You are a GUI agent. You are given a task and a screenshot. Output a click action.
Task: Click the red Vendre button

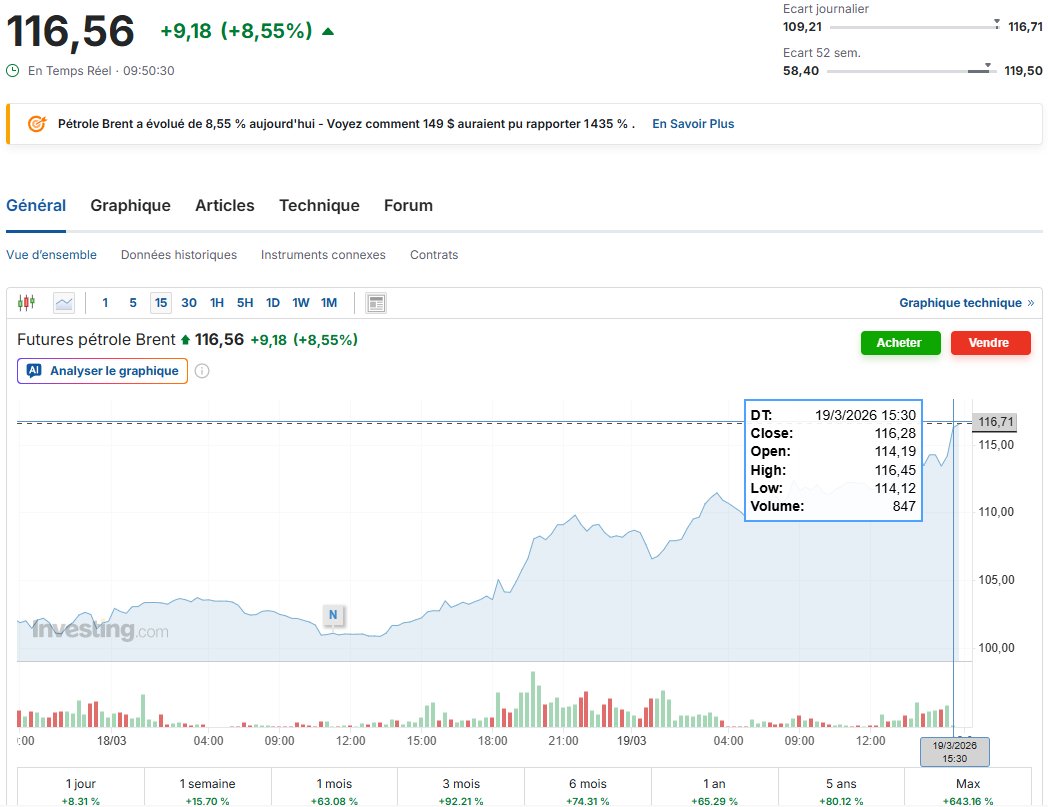click(x=991, y=343)
